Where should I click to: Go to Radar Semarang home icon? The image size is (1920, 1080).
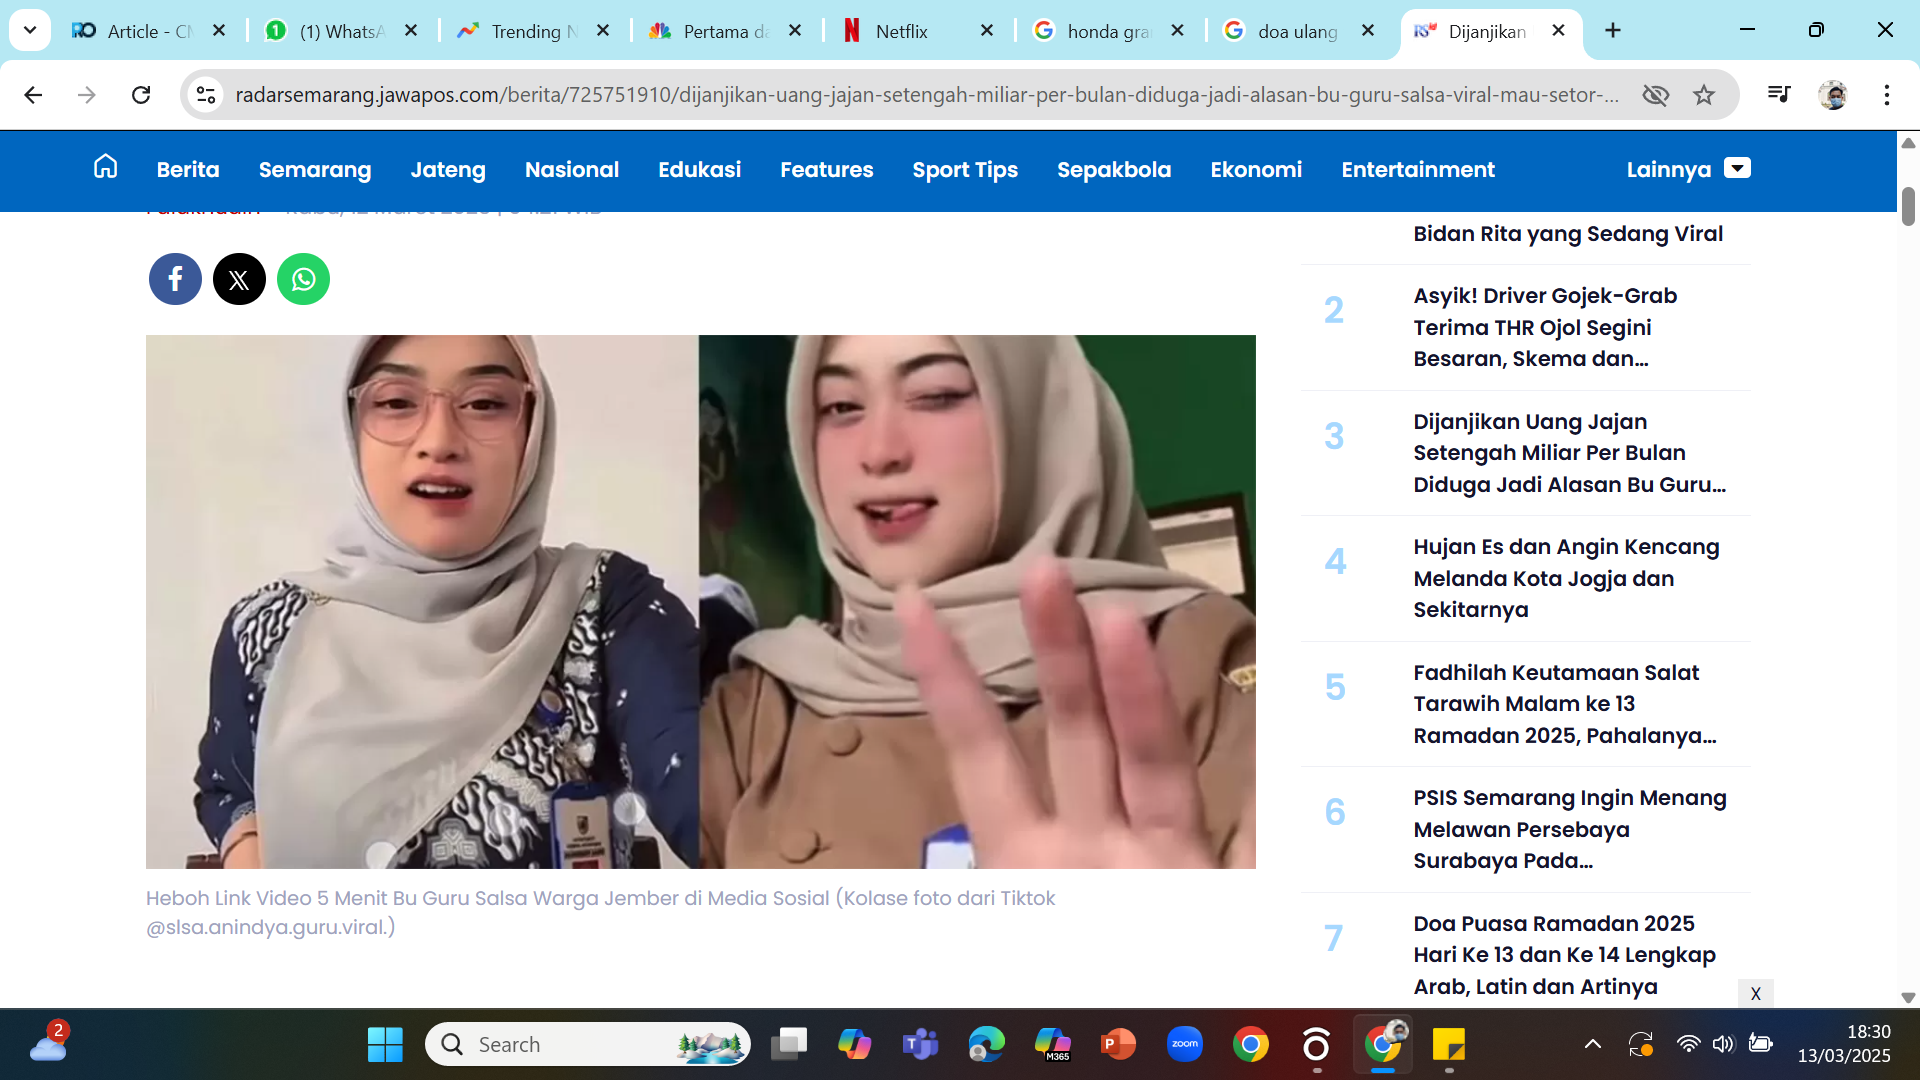click(x=105, y=167)
